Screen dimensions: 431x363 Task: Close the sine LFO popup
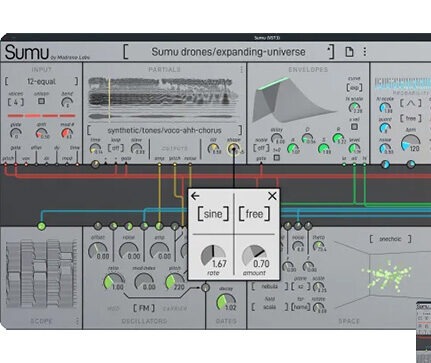(x=272, y=196)
